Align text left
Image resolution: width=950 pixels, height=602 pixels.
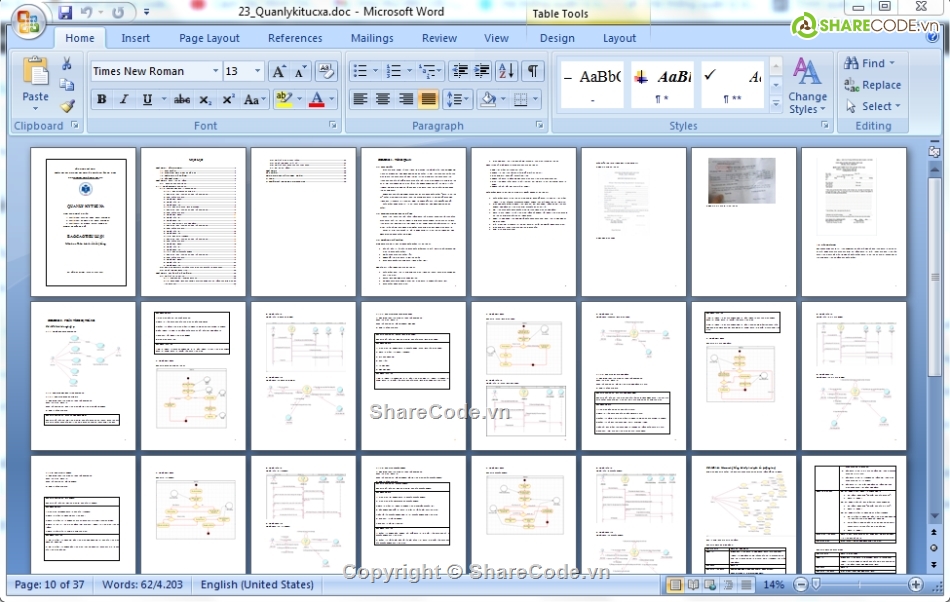(x=360, y=99)
